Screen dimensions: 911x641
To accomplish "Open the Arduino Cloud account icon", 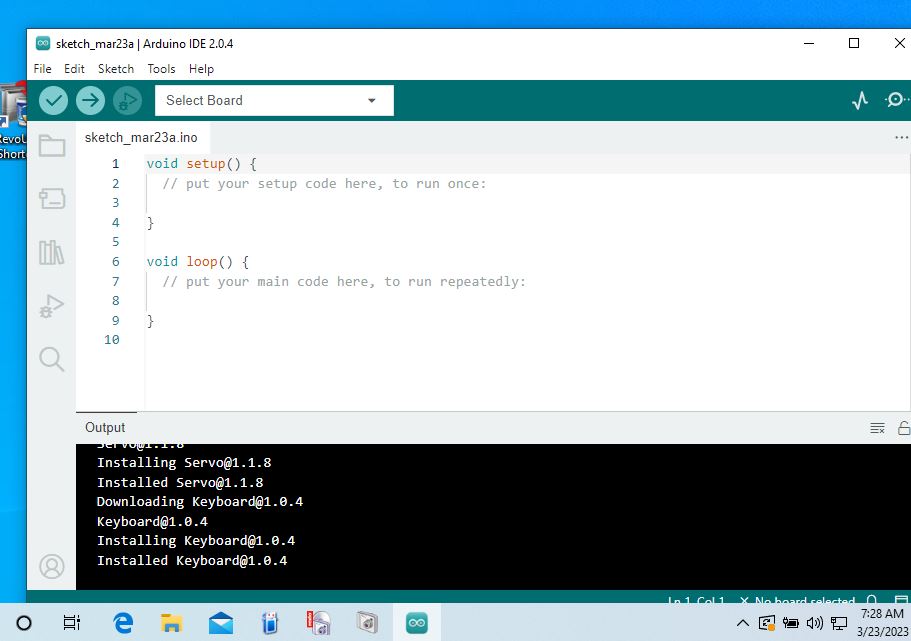I will [x=52, y=566].
